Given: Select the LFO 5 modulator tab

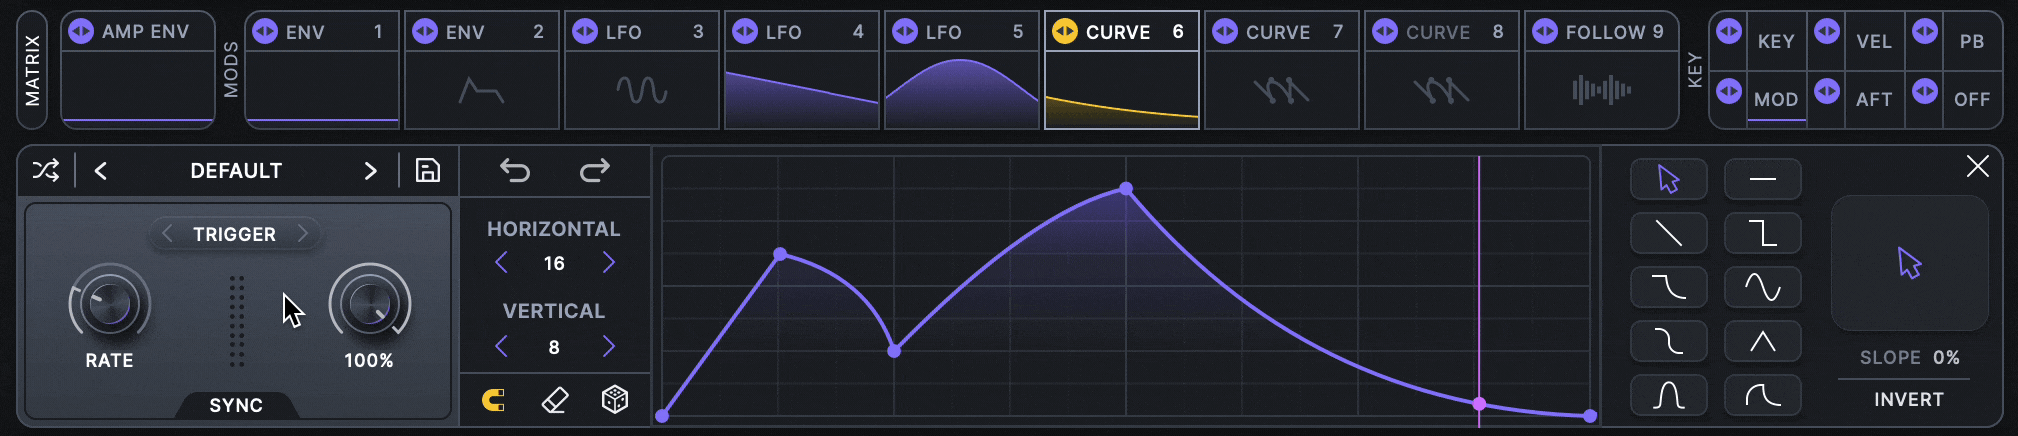Looking at the screenshot, I should (x=962, y=70).
